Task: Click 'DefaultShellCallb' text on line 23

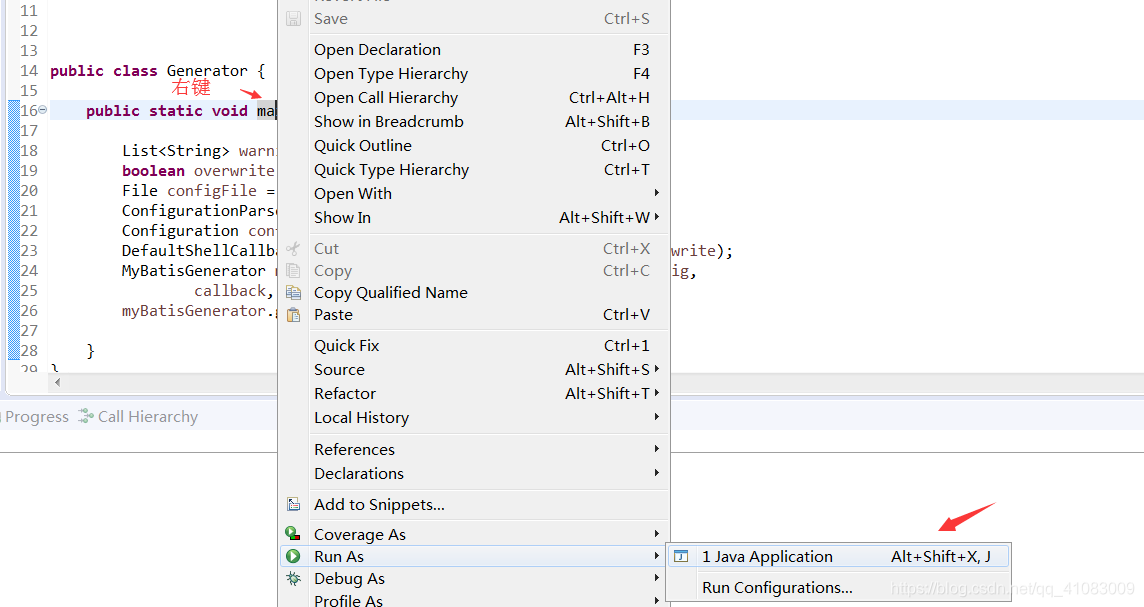Action: 199,251
